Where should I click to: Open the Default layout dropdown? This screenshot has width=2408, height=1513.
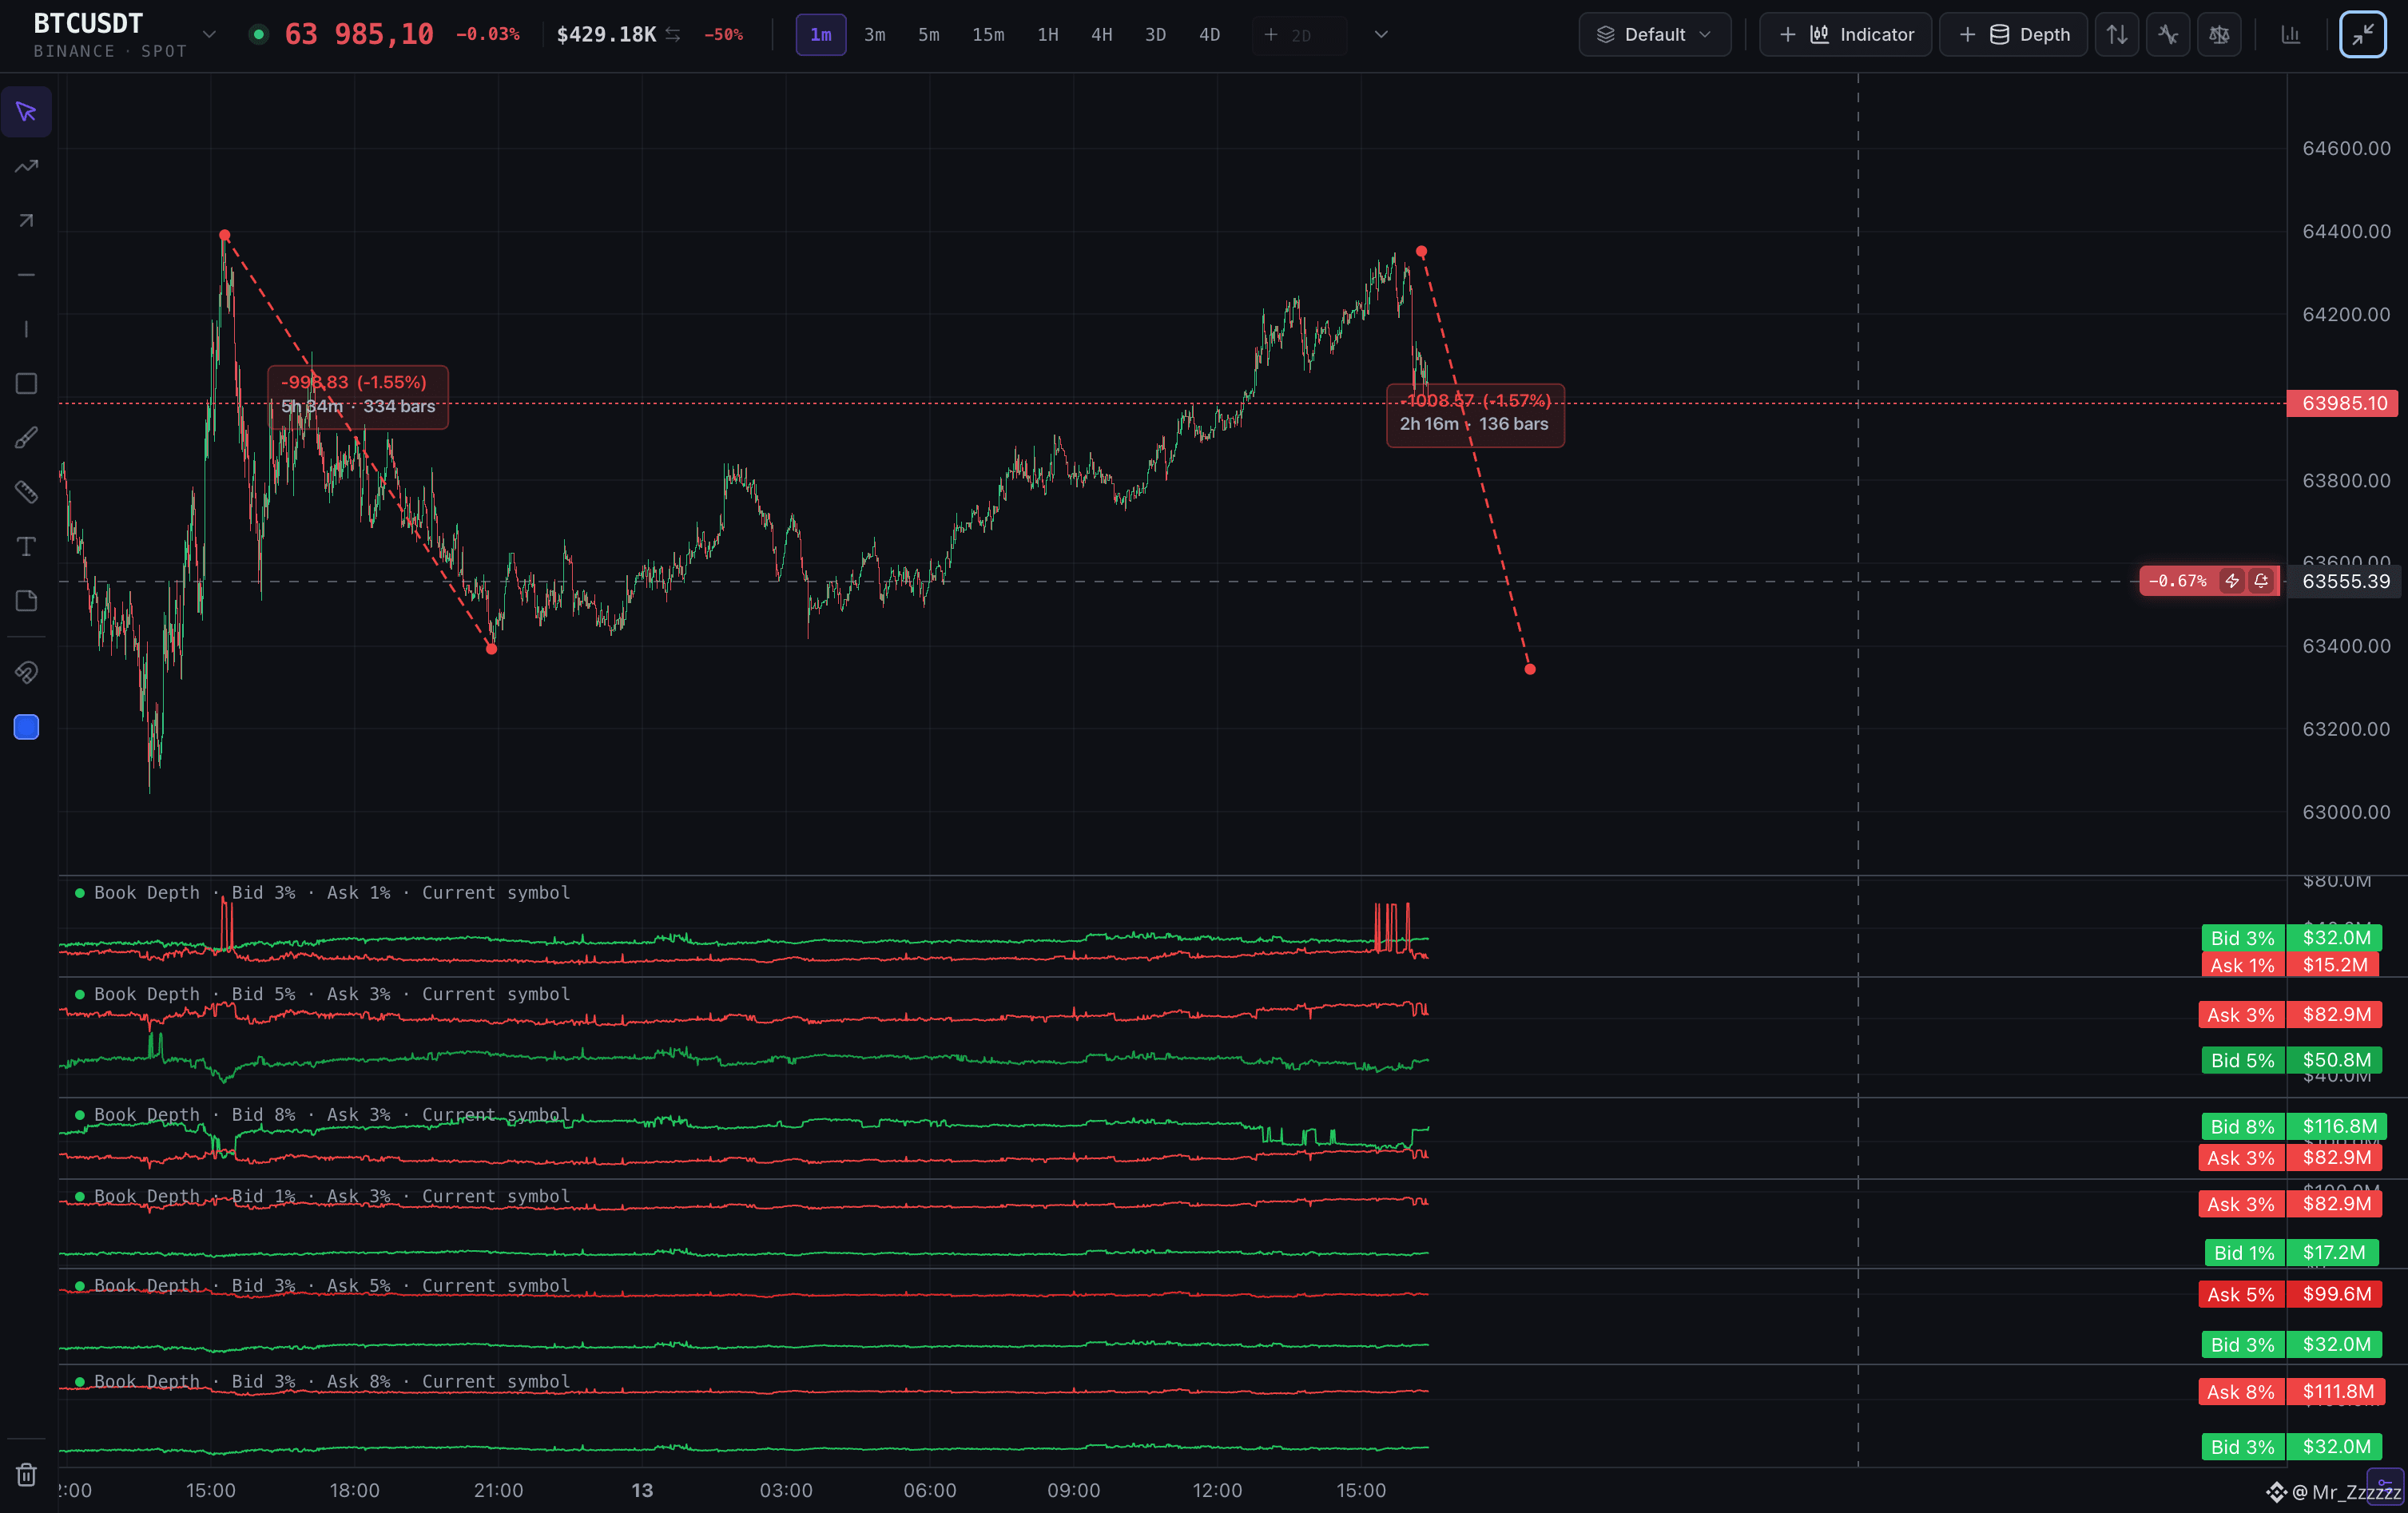(x=1655, y=34)
